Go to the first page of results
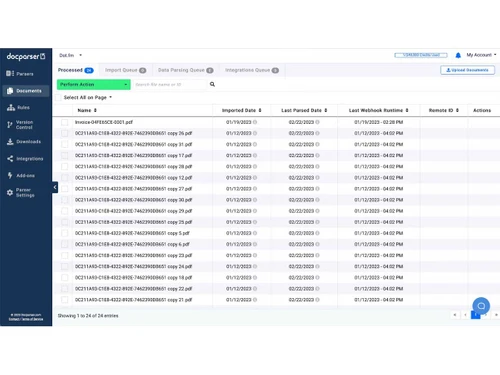 (455, 315)
